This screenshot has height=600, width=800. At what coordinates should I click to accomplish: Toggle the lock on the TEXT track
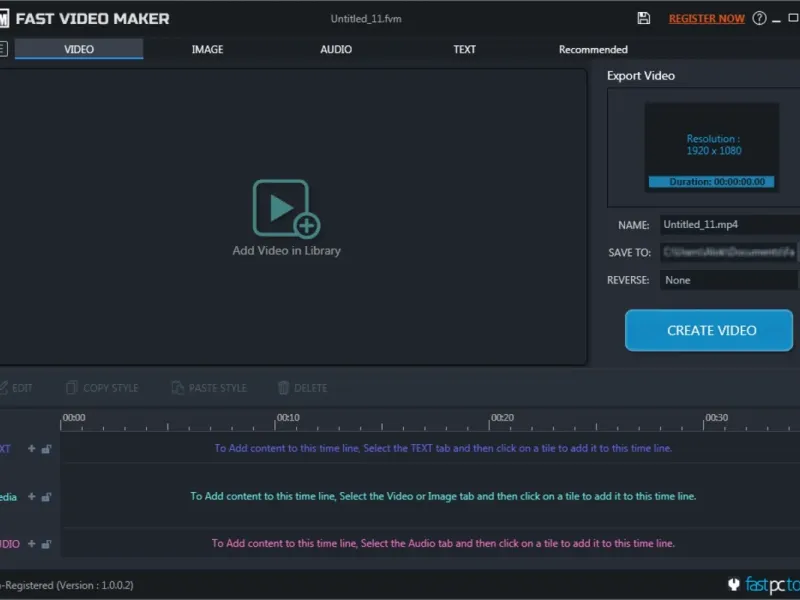46,448
